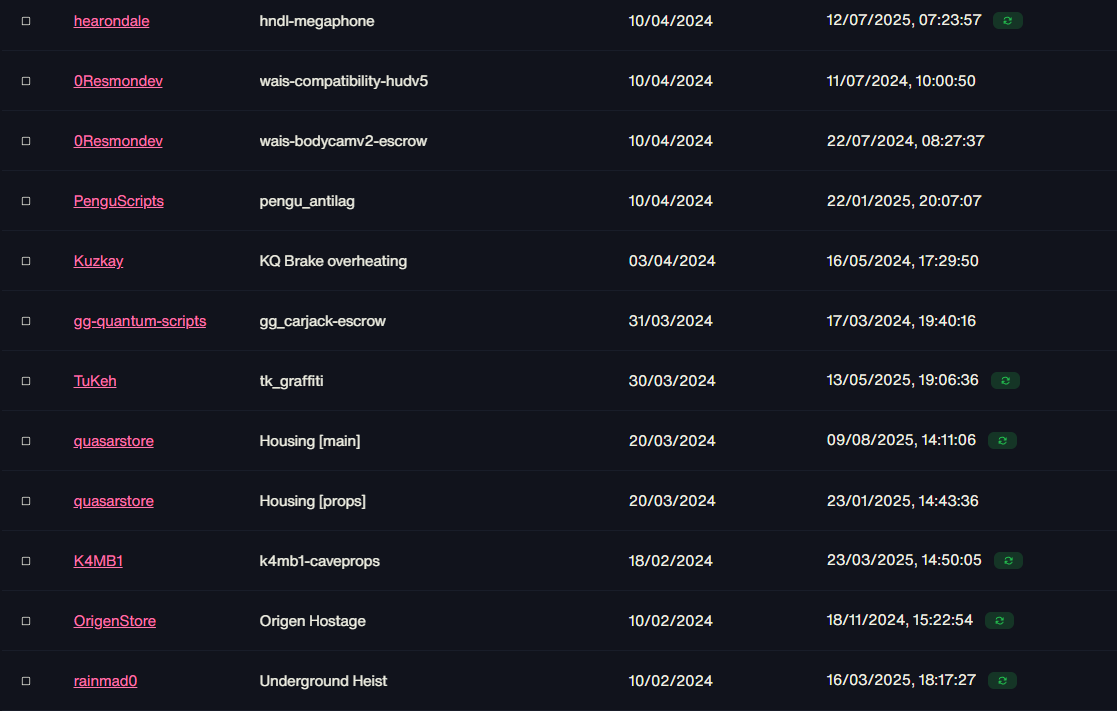Image resolution: width=1117 pixels, height=711 pixels.
Task: Open the rainmad0 author link
Action: pyautogui.click(x=105, y=680)
